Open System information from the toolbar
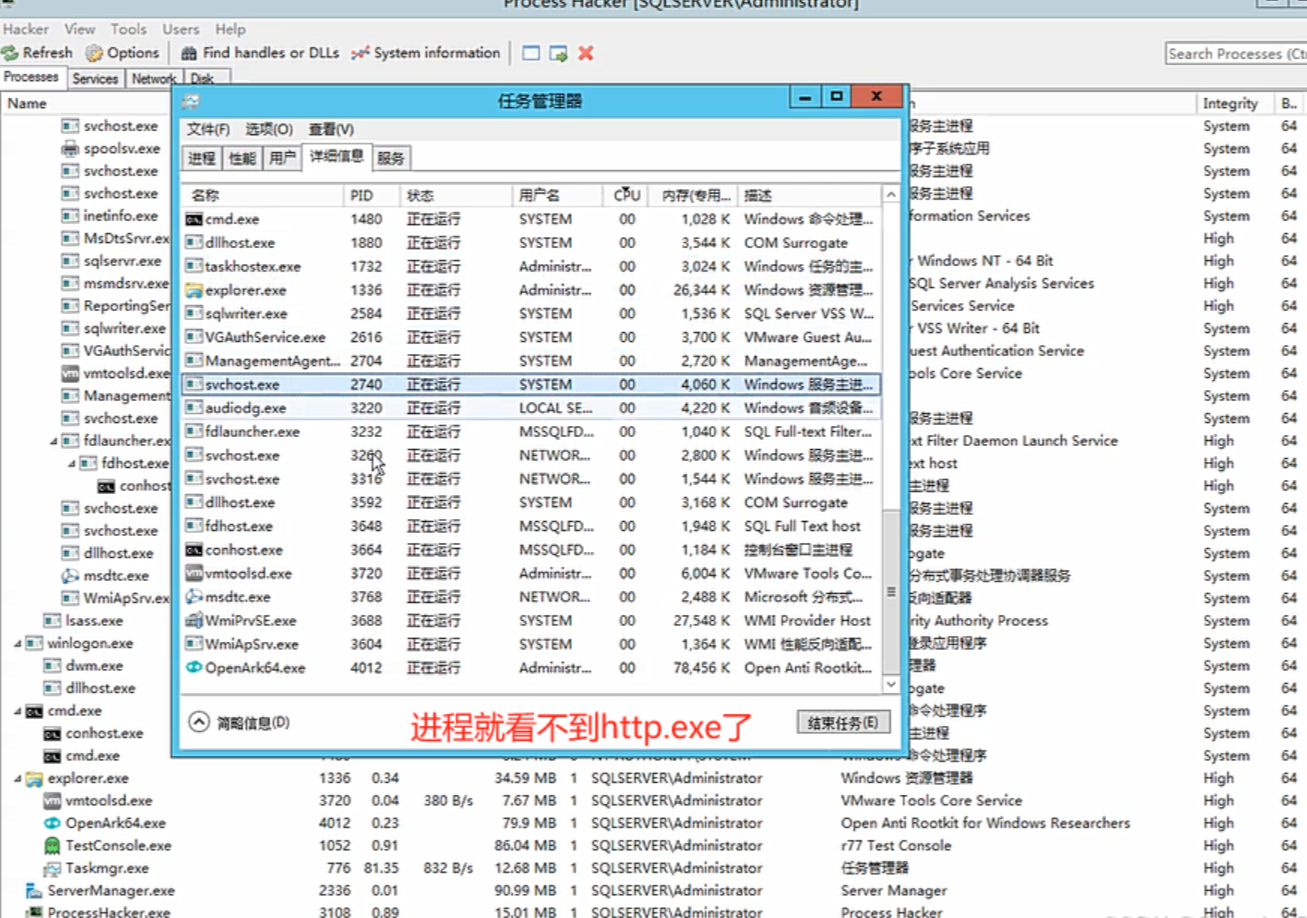This screenshot has width=1307, height=918. [x=426, y=53]
